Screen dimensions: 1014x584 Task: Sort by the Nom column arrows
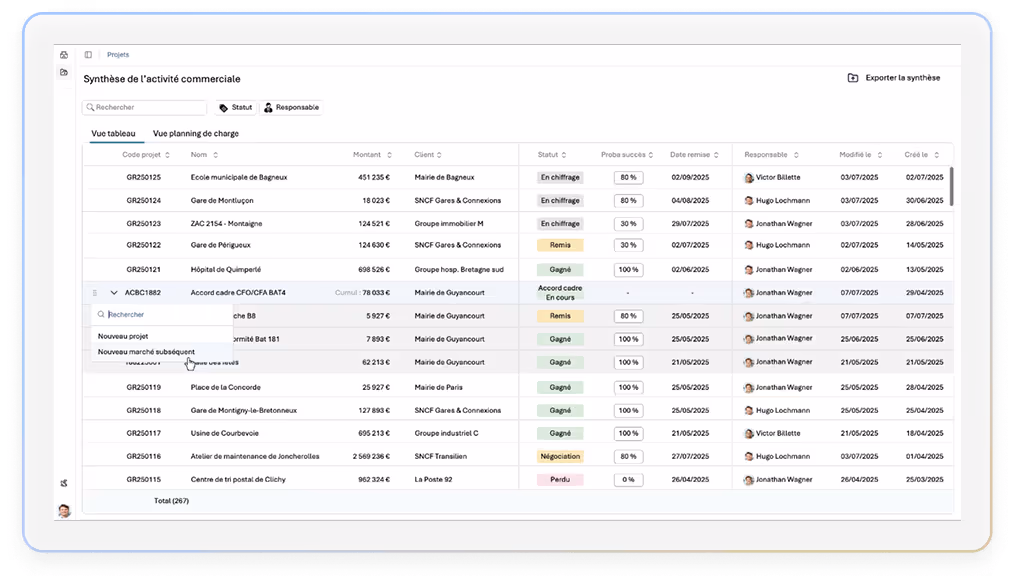(215, 155)
